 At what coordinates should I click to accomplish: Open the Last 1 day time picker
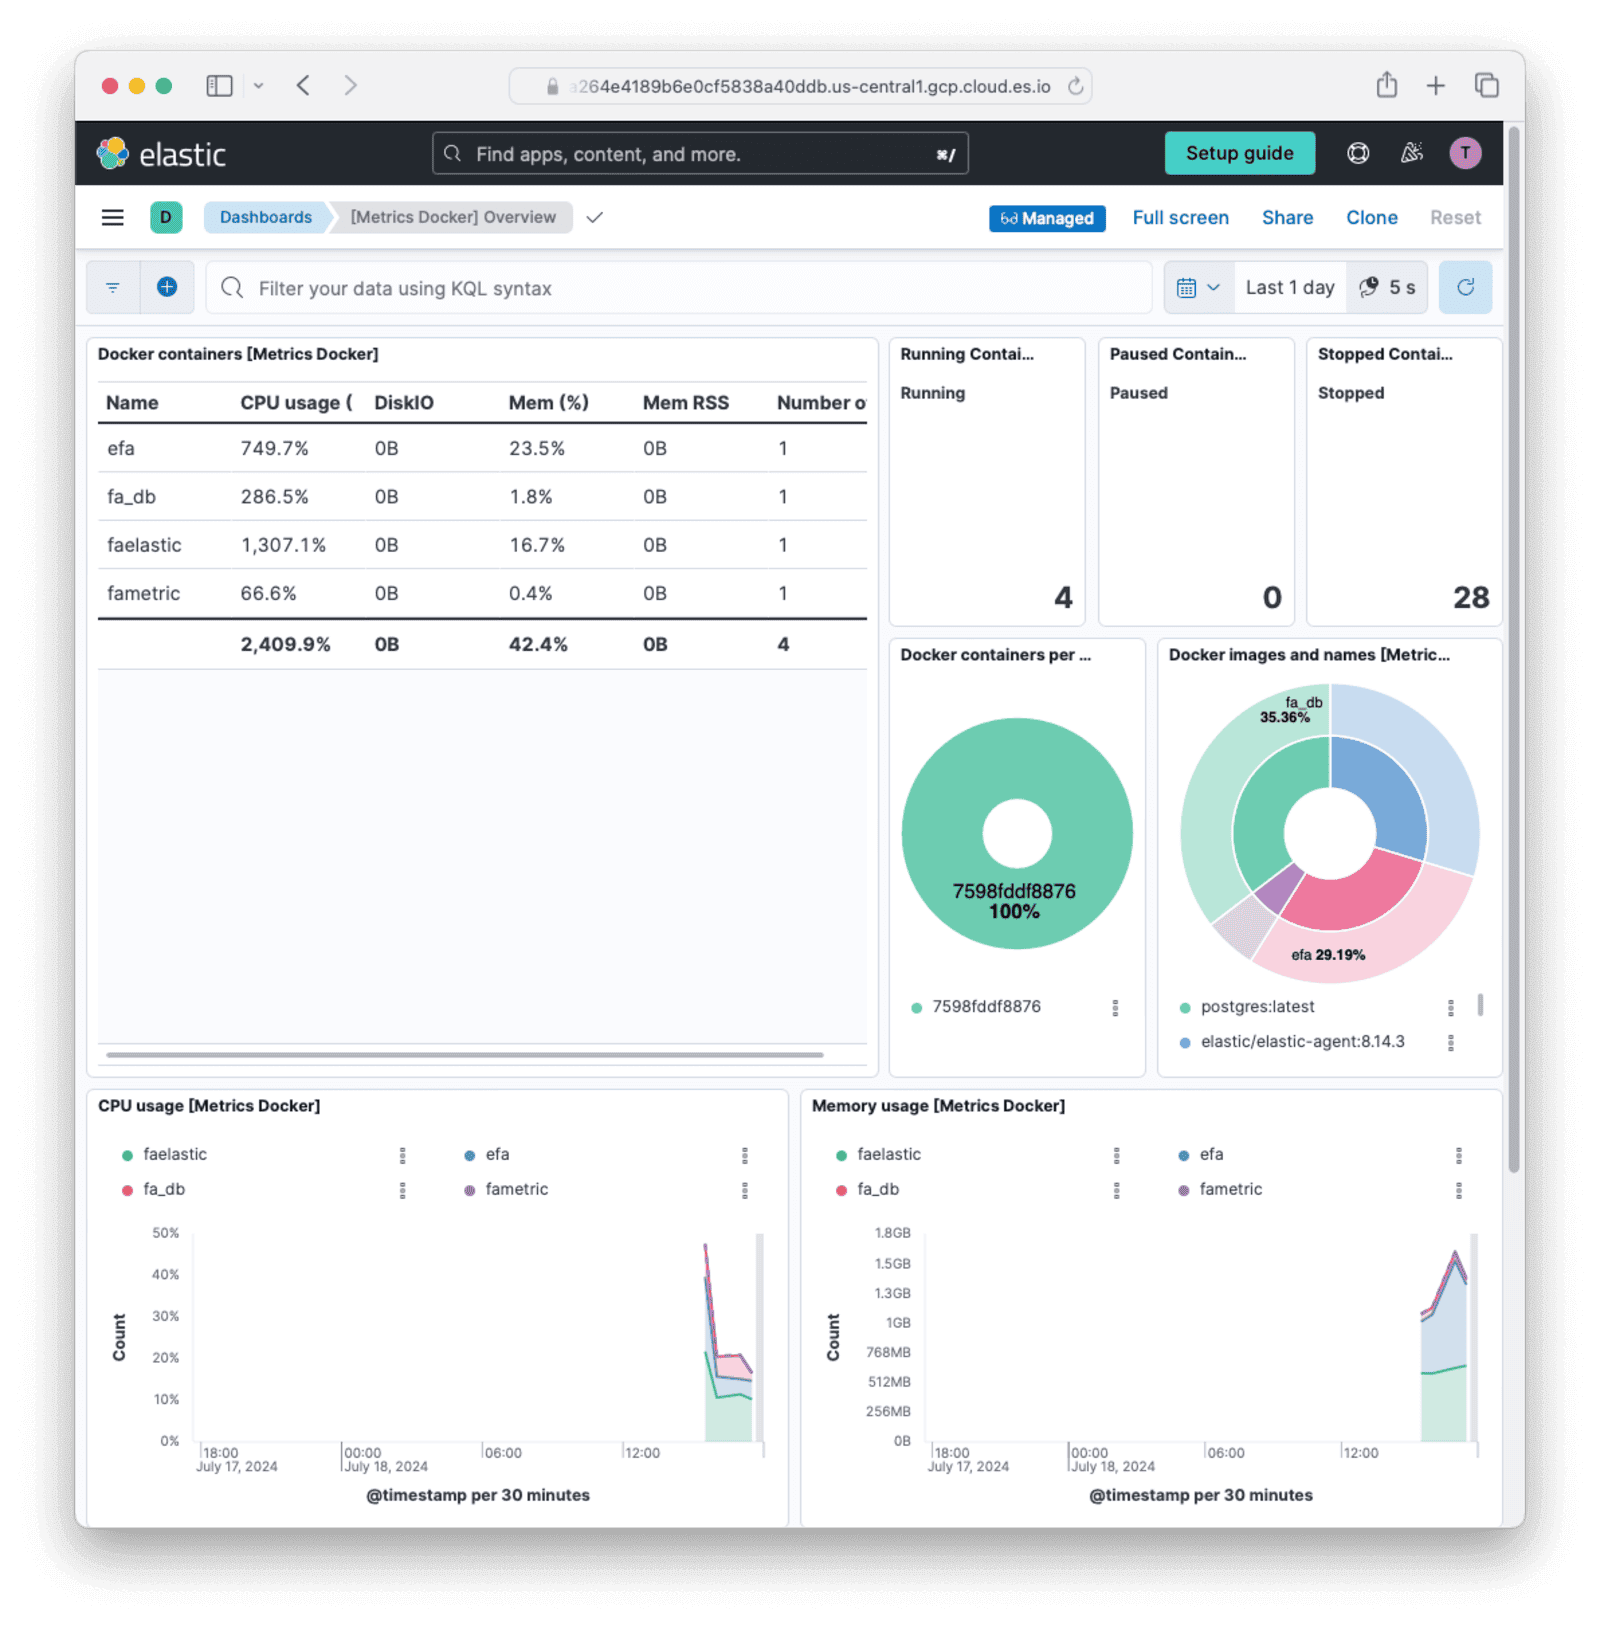[1290, 288]
